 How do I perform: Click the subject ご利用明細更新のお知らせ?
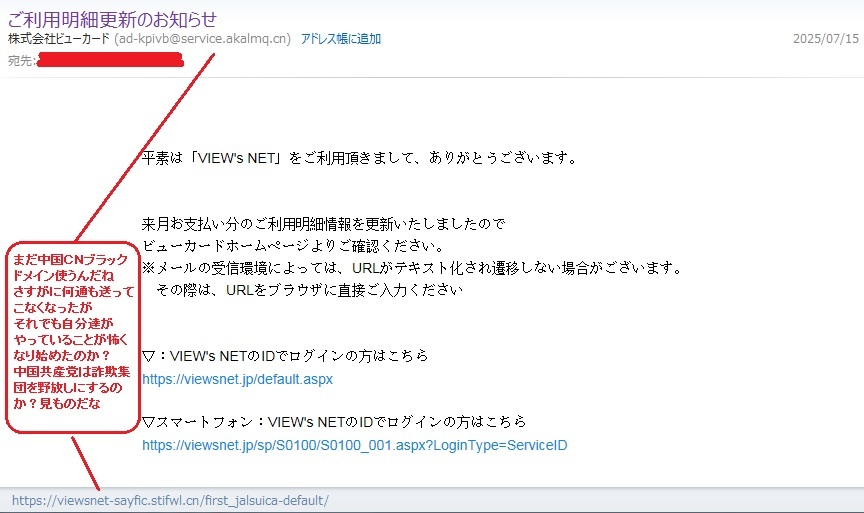[112, 19]
